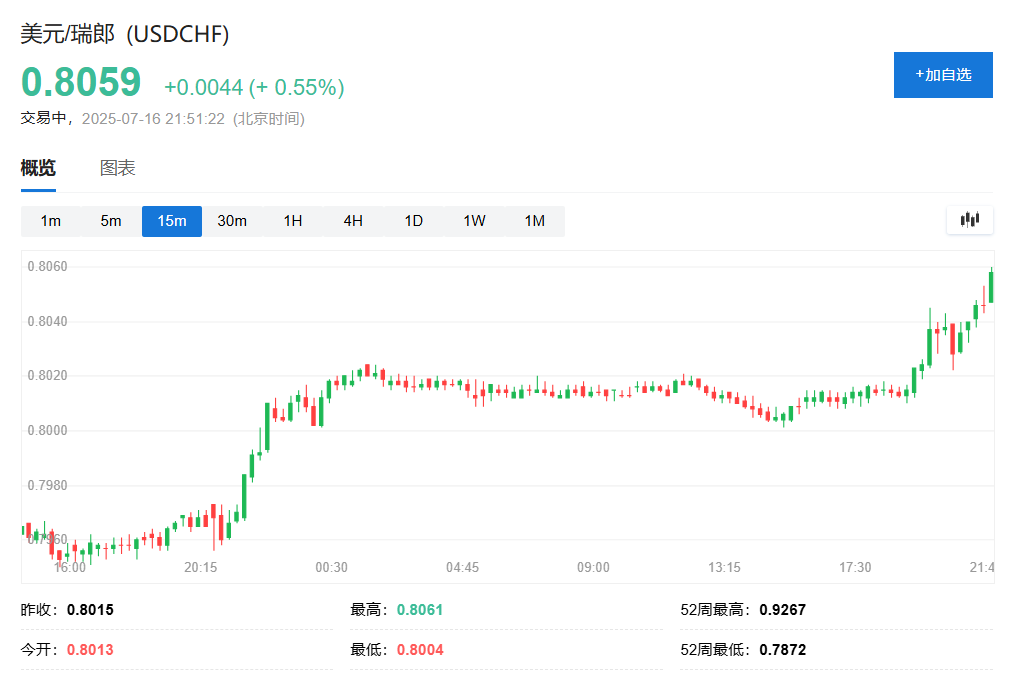Switch to the 概览 overview tab
1009x692 pixels.
coord(38,168)
